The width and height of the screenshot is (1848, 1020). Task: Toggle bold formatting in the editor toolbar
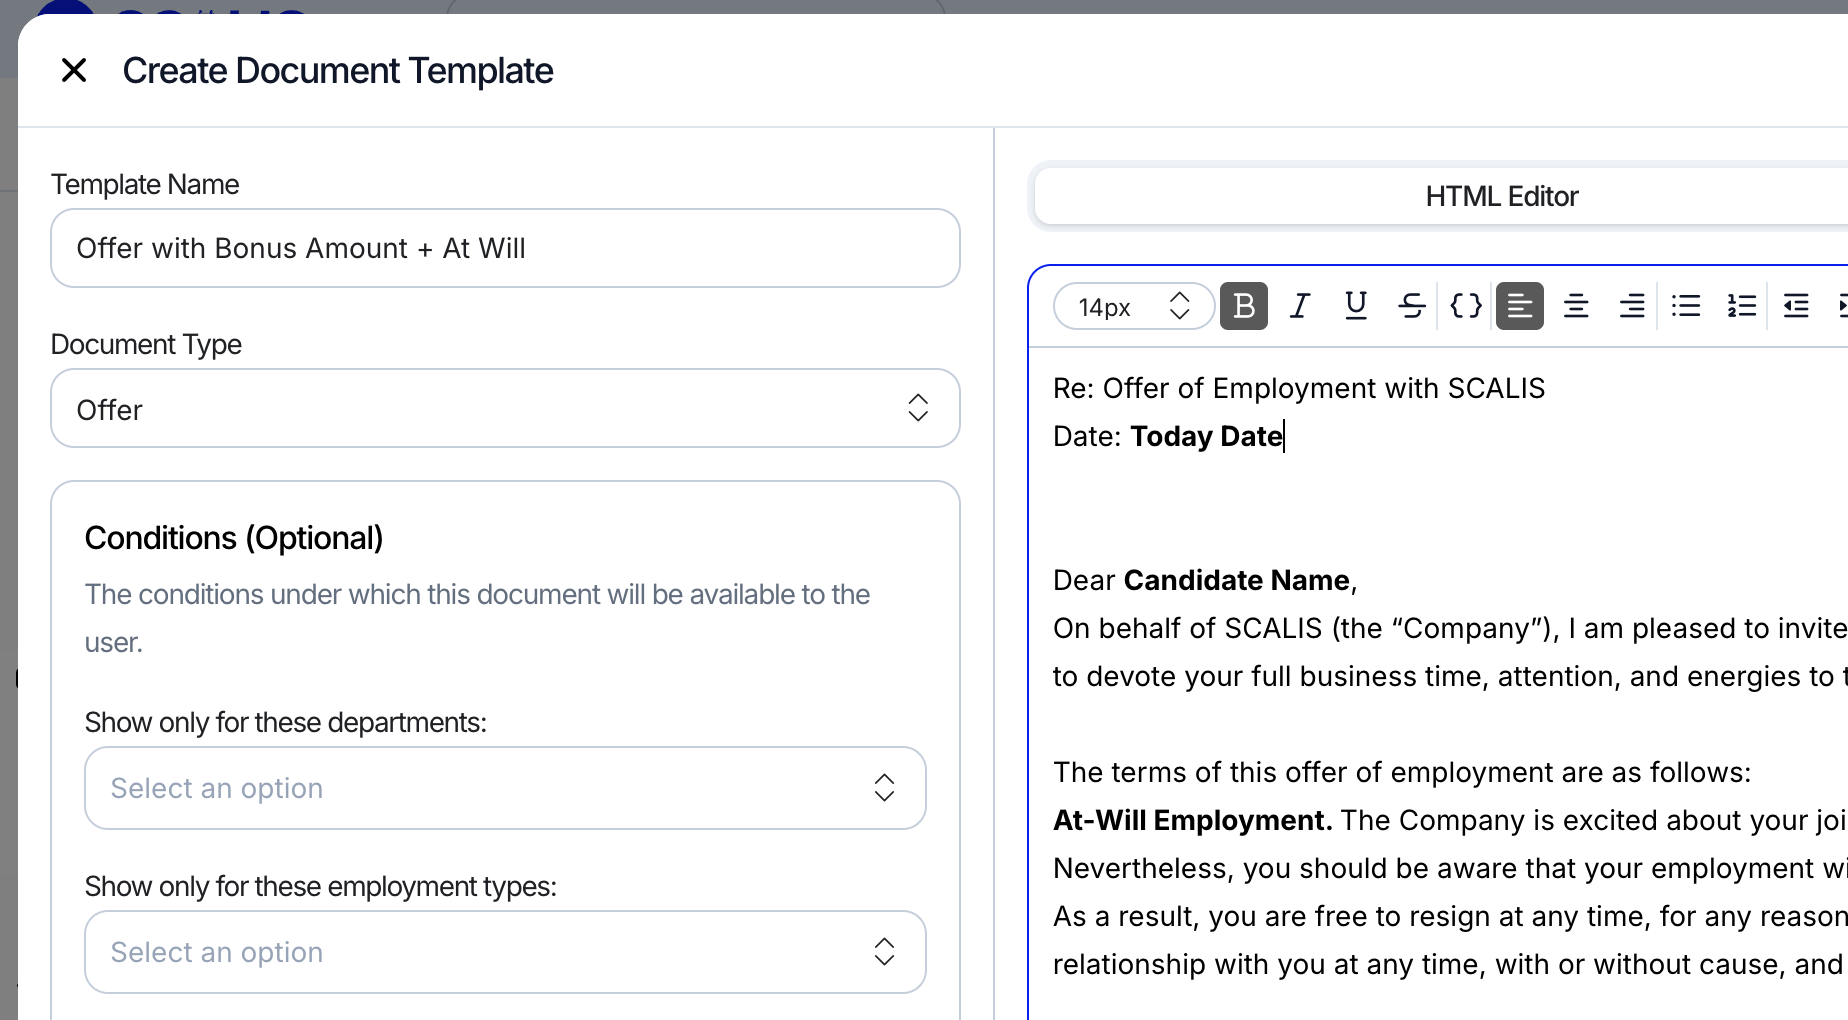click(x=1244, y=306)
